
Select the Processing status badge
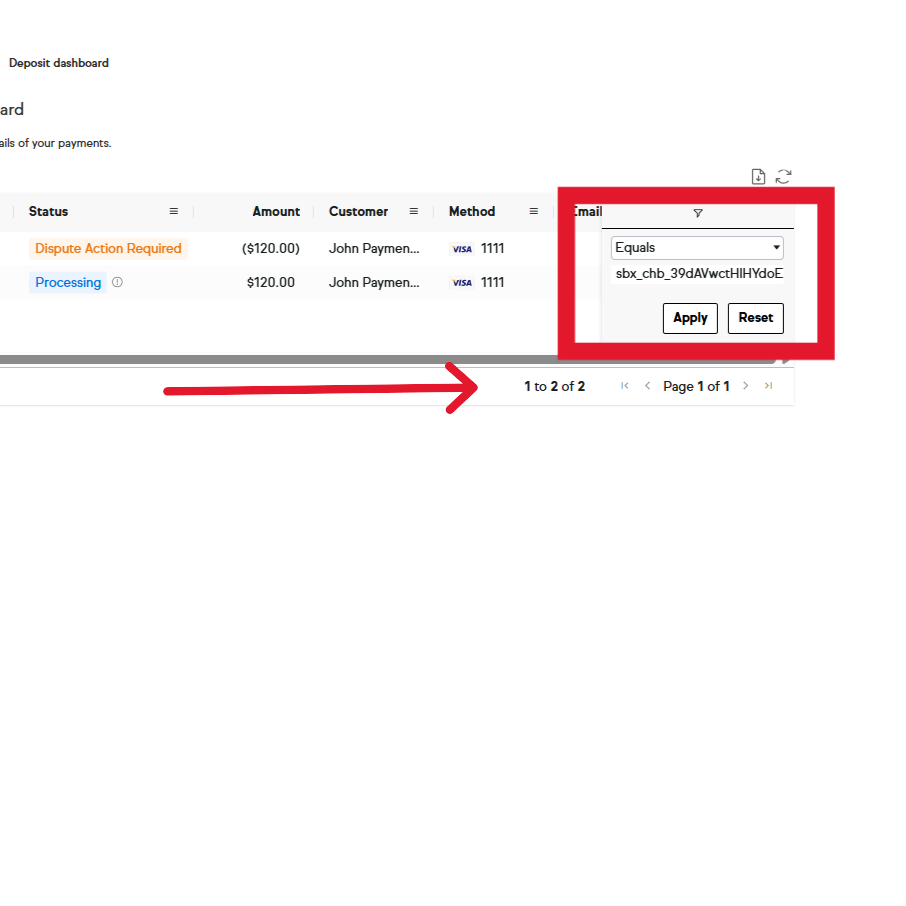pos(68,283)
